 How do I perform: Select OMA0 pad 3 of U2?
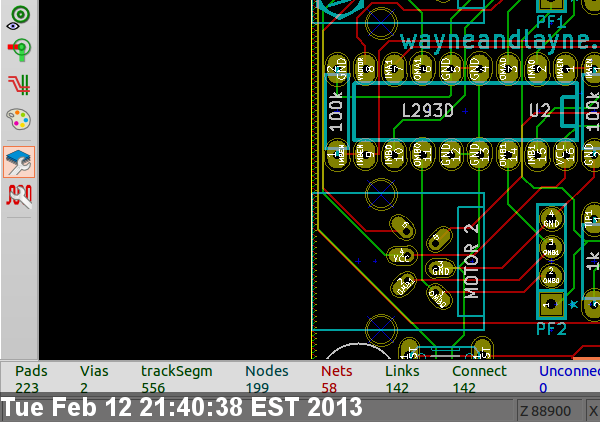(508, 69)
